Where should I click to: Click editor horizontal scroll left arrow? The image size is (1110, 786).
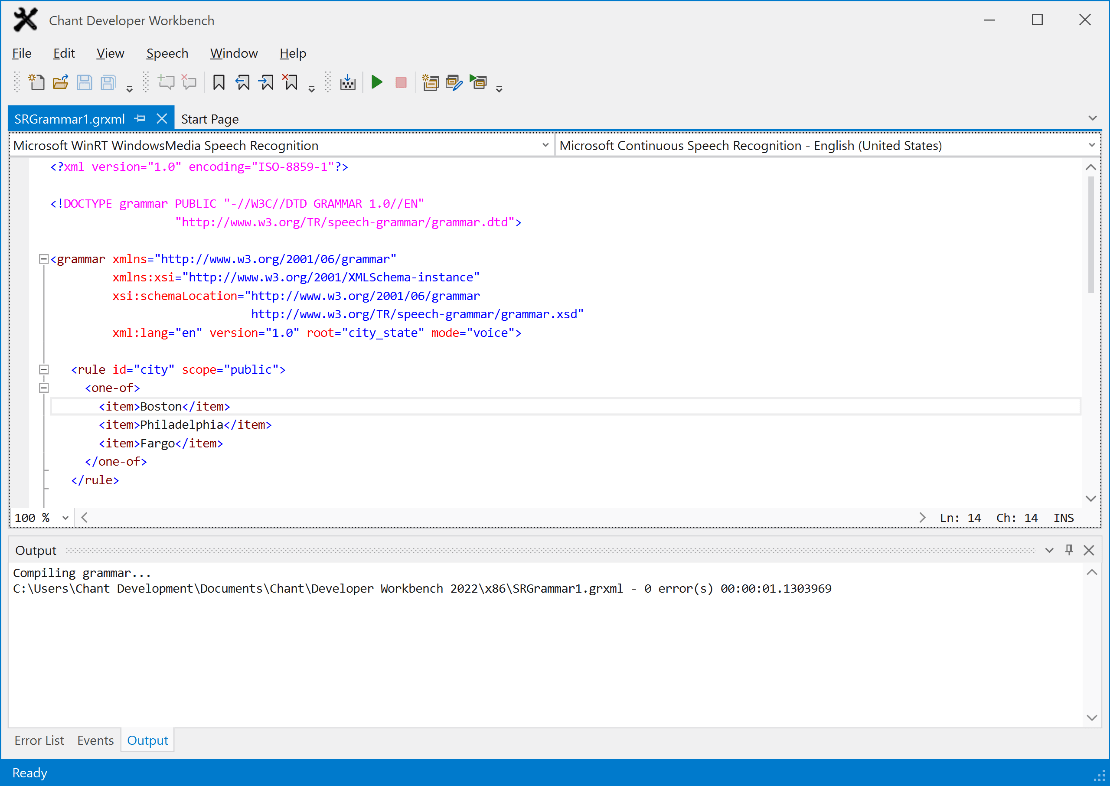[x=84, y=518]
